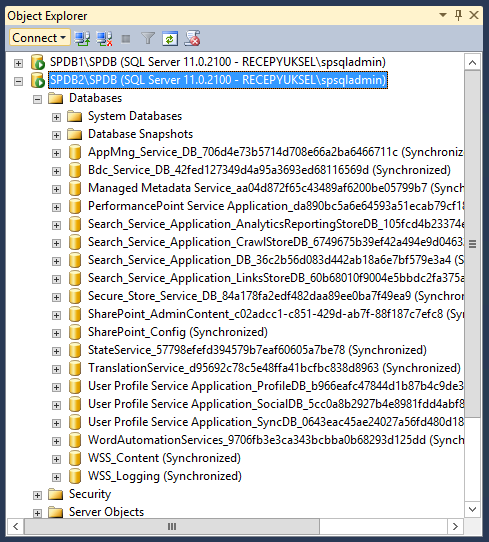489x542 pixels.
Task: Click the vertical scrollbar down arrow
Action: point(472,509)
